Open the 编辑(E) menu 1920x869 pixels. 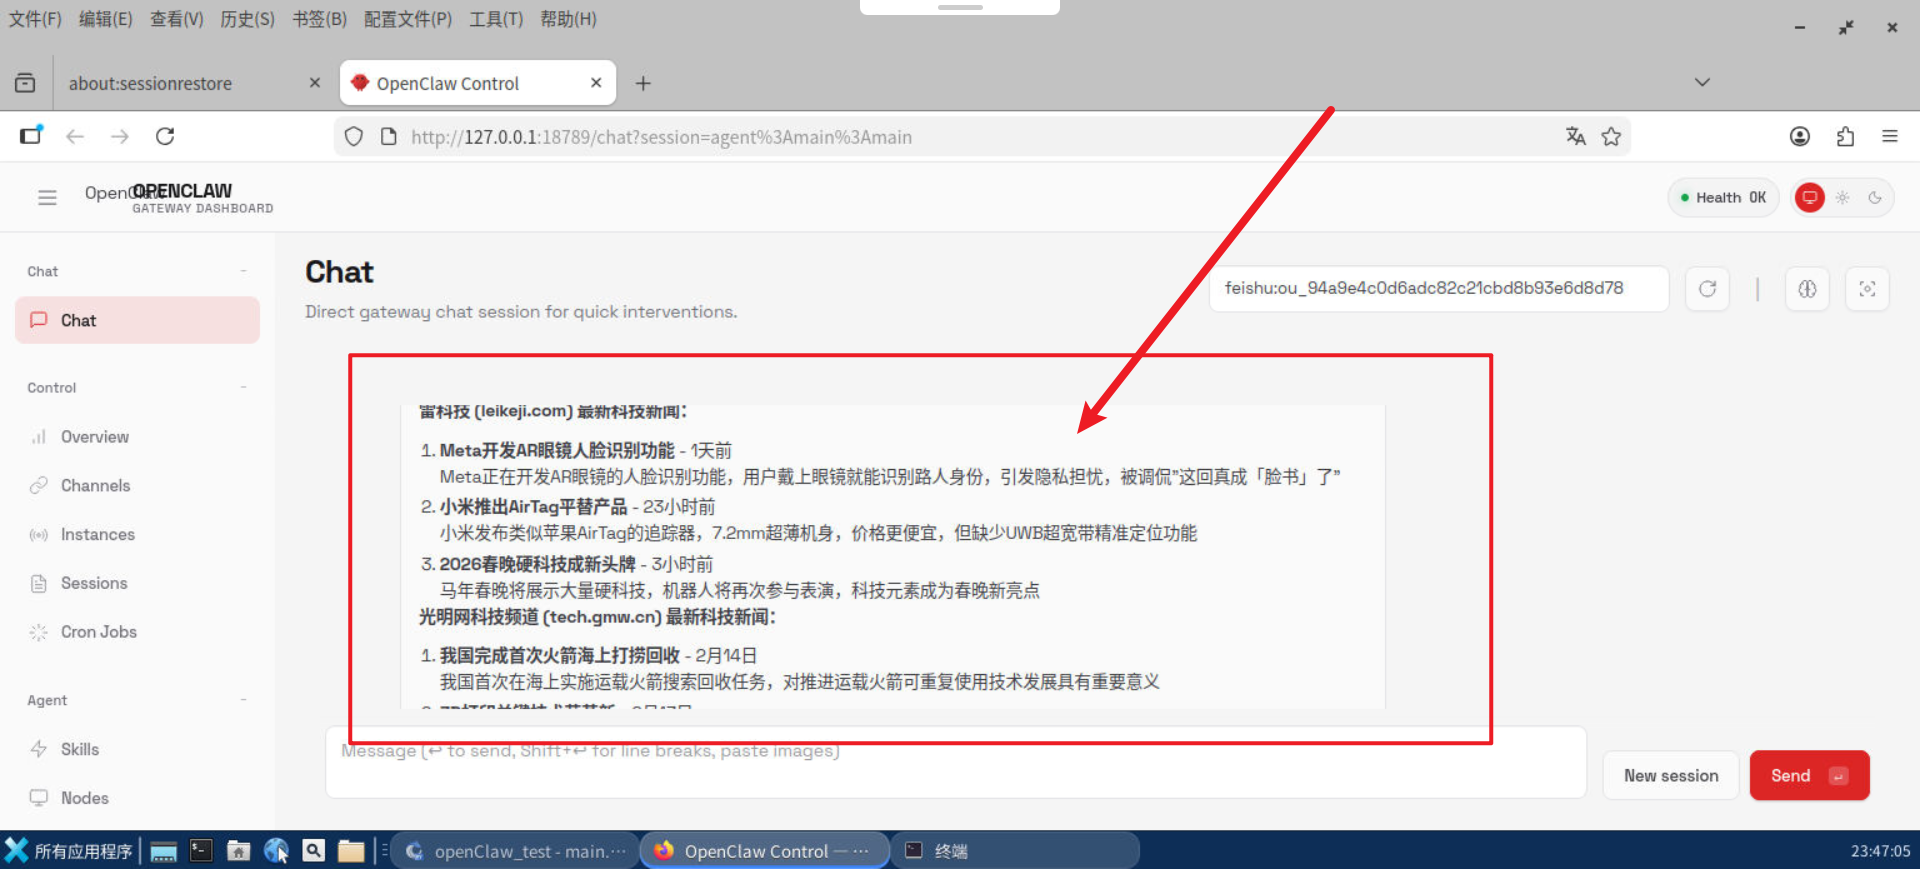pyautogui.click(x=106, y=19)
